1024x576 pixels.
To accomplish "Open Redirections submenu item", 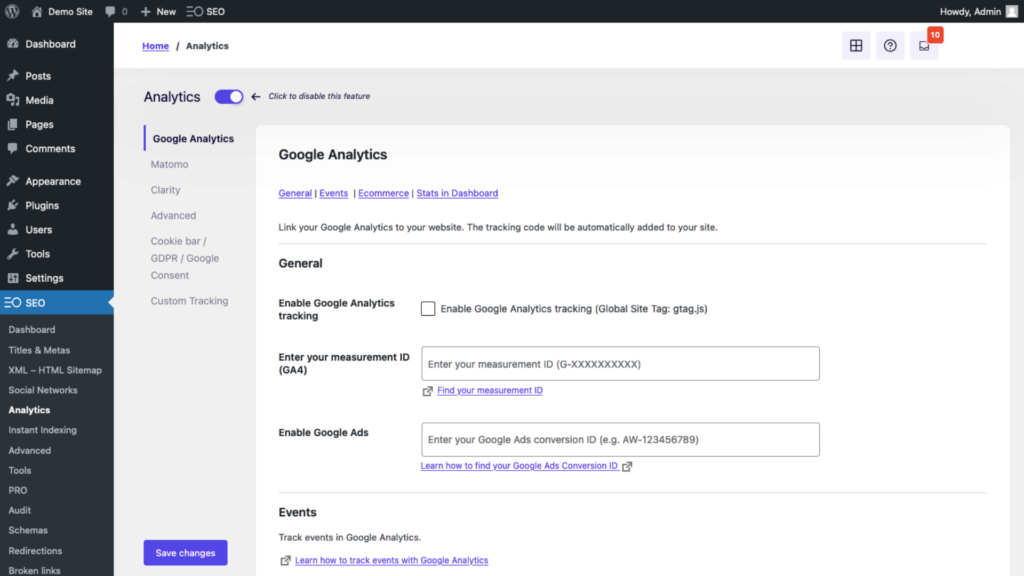I will pos(35,551).
